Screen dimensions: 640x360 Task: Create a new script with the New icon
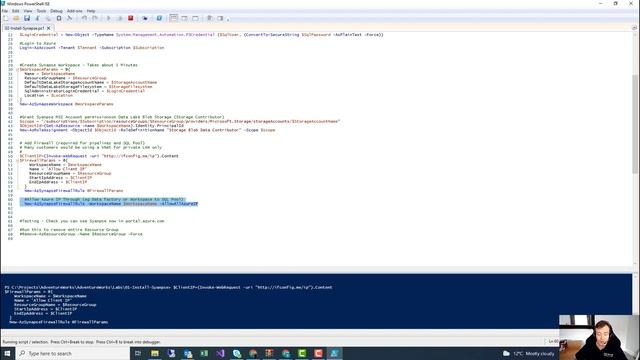point(6,18)
